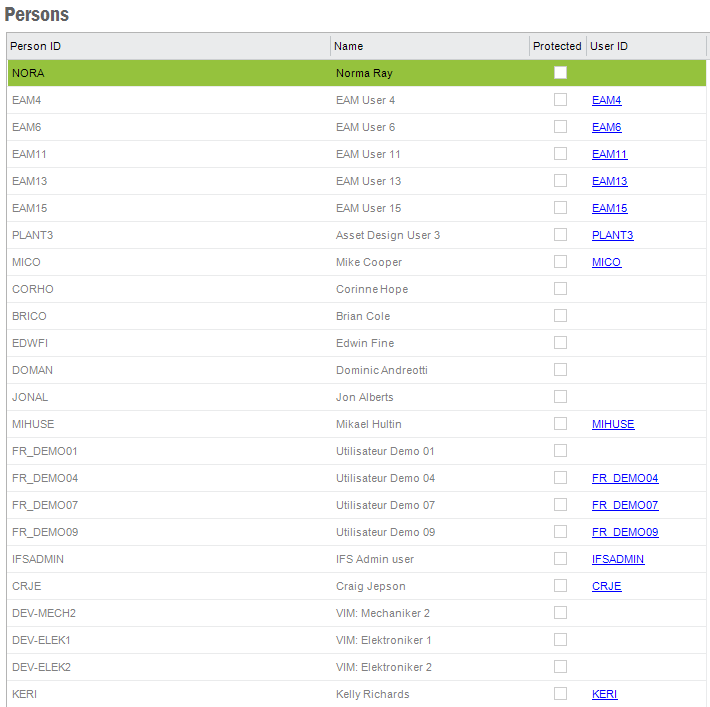Check the Protected box for Mike Cooper

(x=560, y=262)
